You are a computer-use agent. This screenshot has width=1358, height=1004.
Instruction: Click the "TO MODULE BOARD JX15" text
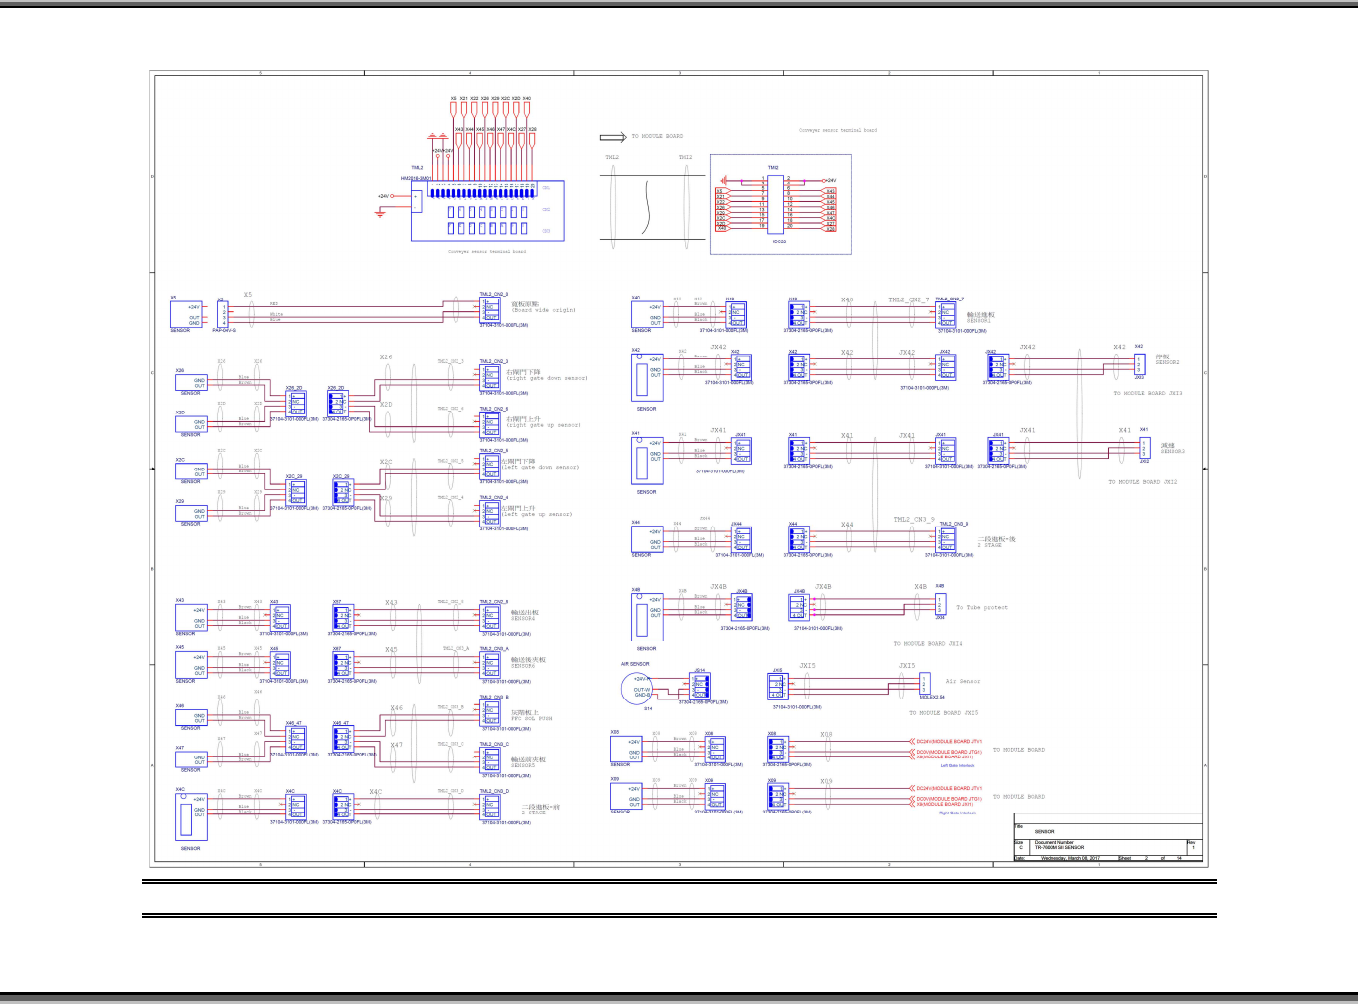pos(944,713)
